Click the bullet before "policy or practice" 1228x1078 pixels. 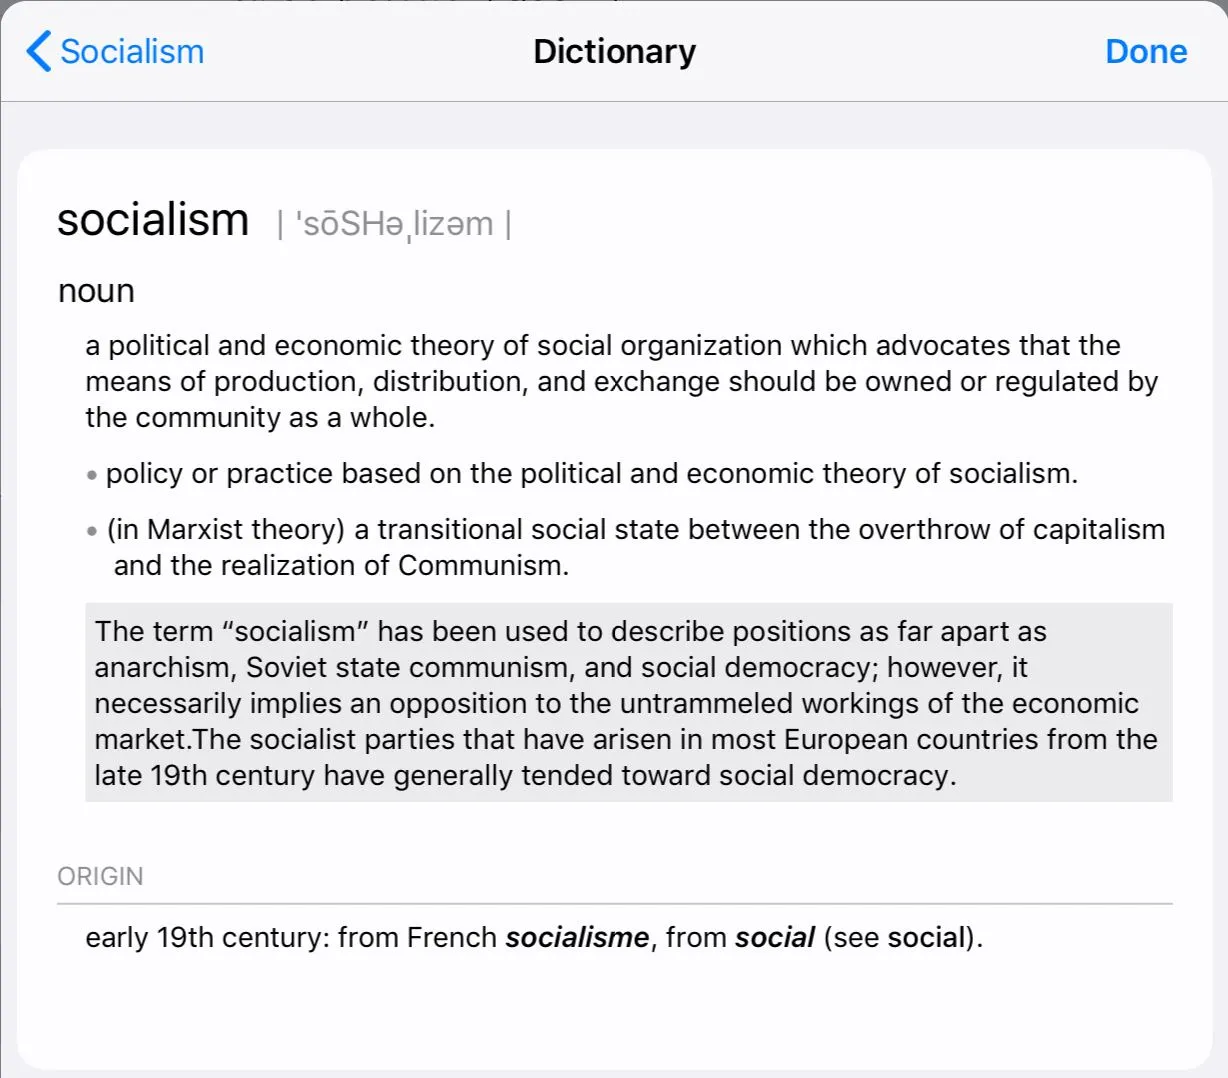[92, 475]
